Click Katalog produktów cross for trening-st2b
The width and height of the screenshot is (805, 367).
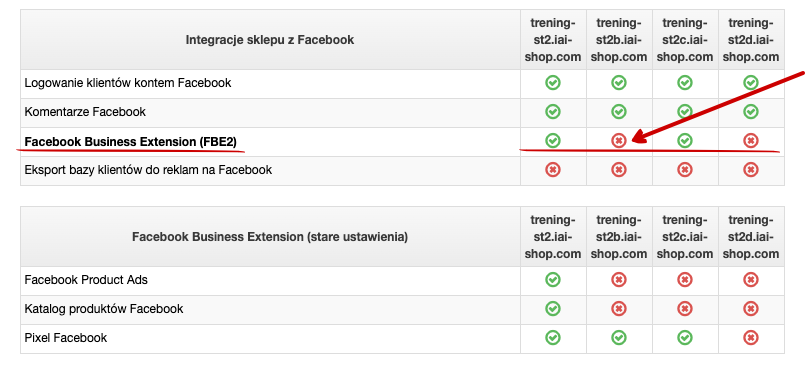click(x=619, y=308)
